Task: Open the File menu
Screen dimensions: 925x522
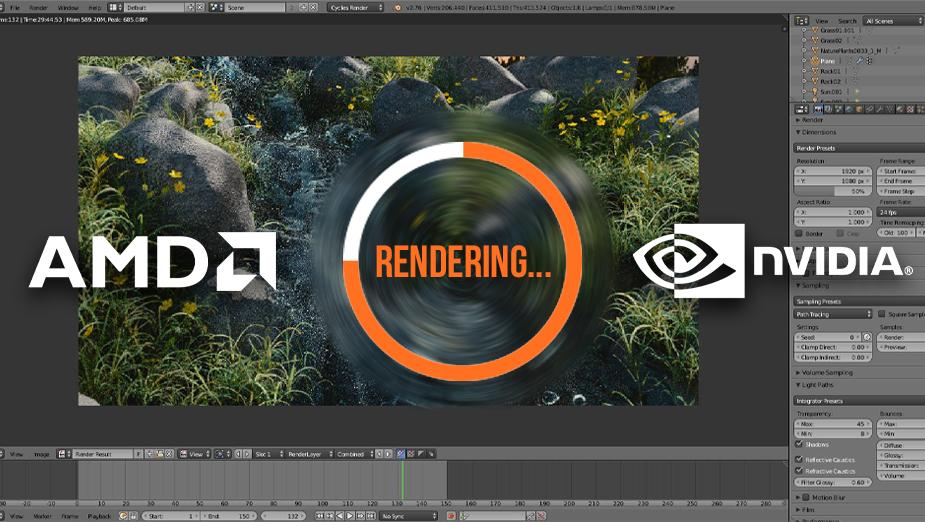Action: click(x=15, y=8)
